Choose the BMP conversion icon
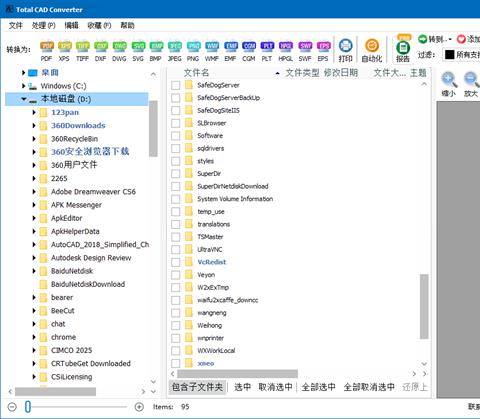 156,51
